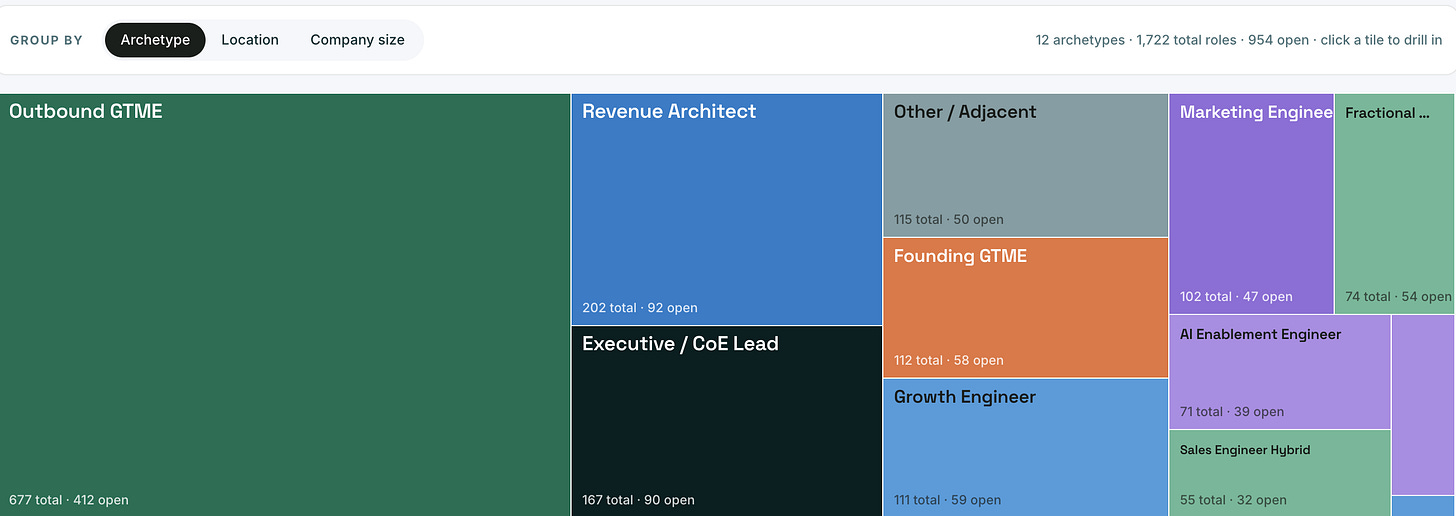This screenshot has width=1456, height=516.
Task: Switch grouping to Location
Action: (x=250, y=40)
